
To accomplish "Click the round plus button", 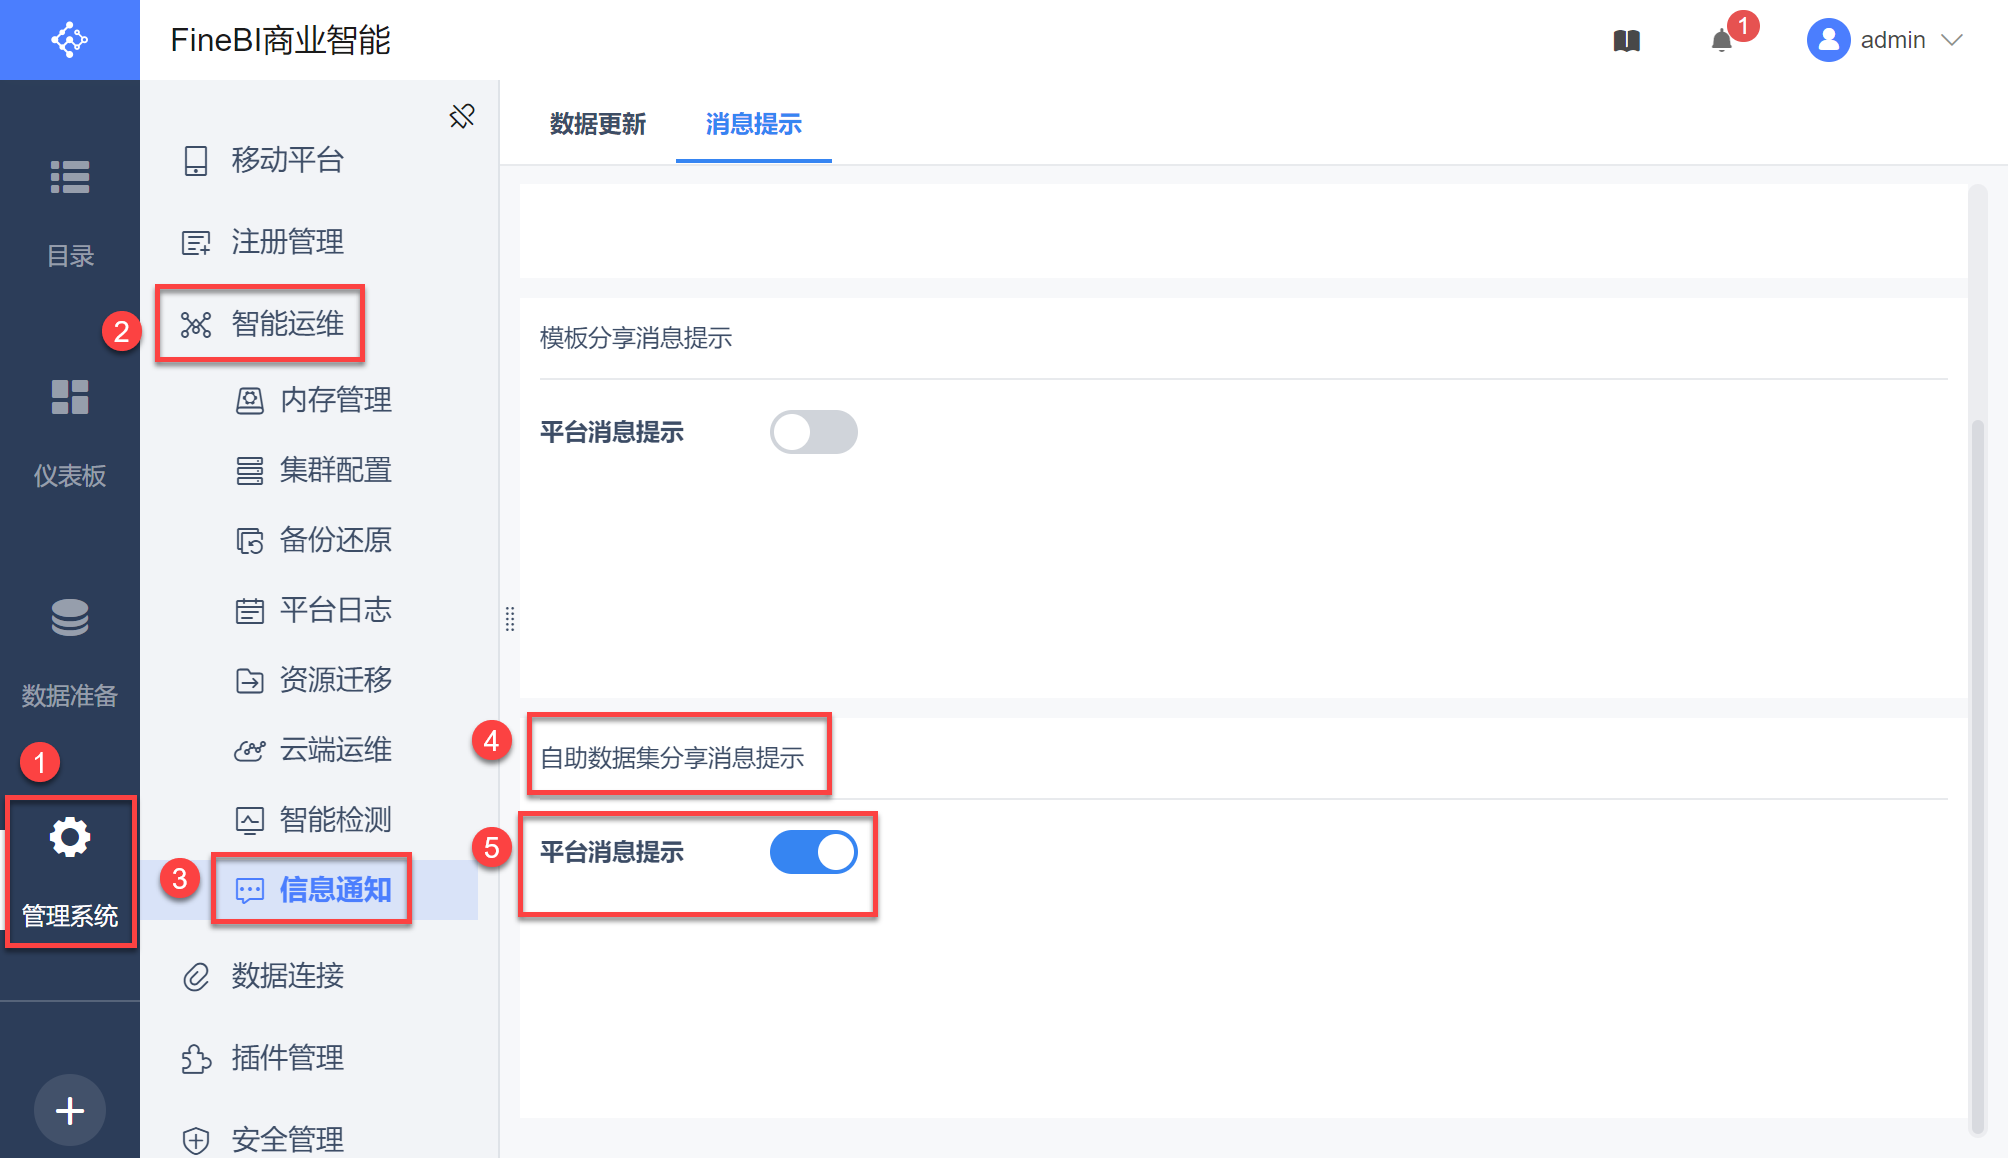I will [x=70, y=1110].
